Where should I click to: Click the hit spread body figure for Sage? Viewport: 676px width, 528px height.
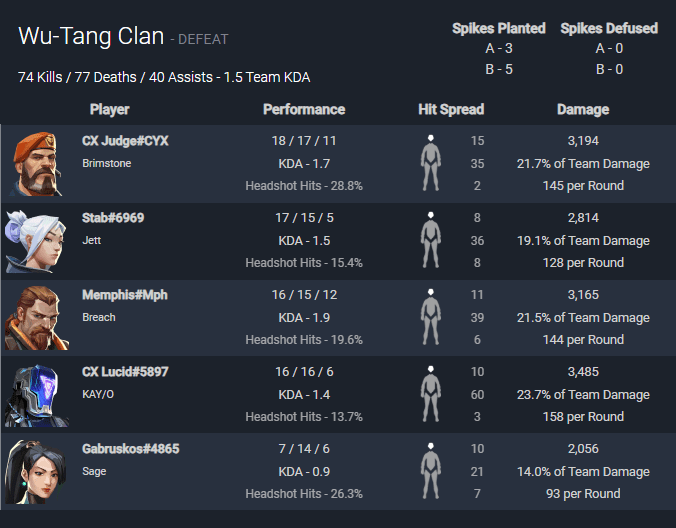[431, 471]
